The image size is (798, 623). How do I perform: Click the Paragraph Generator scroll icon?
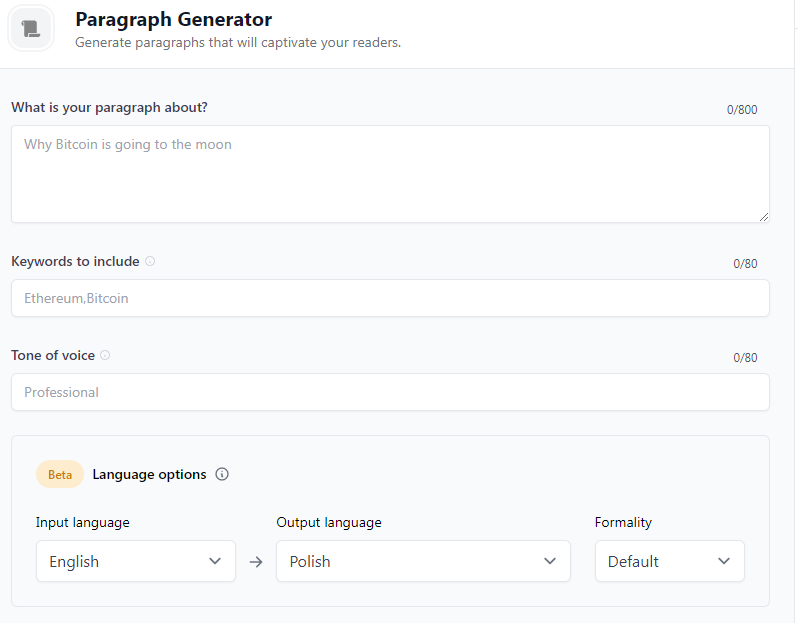point(30,28)
